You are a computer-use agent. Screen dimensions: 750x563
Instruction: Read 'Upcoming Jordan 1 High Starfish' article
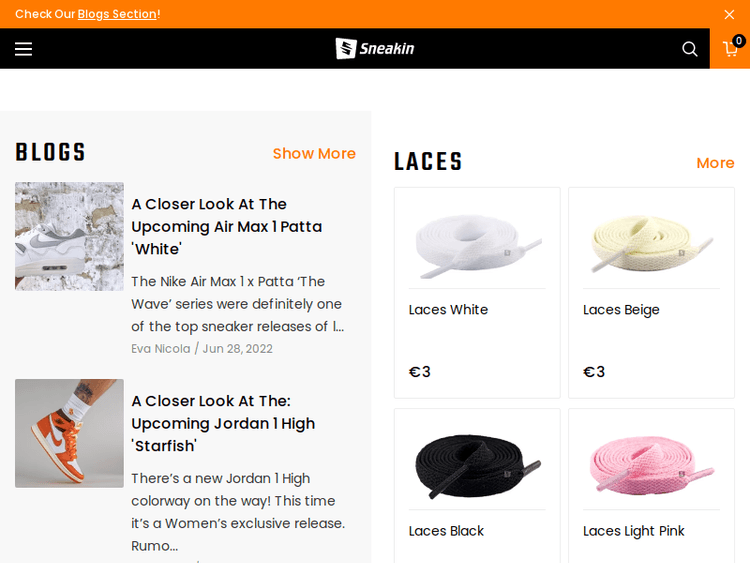coord(223,423)
